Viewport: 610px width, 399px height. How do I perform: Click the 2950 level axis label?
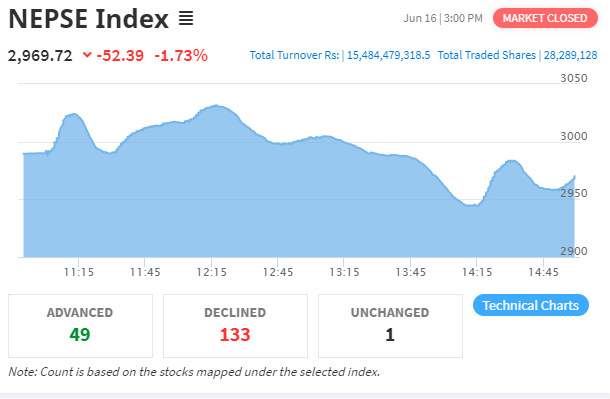(x=573, y=193)
